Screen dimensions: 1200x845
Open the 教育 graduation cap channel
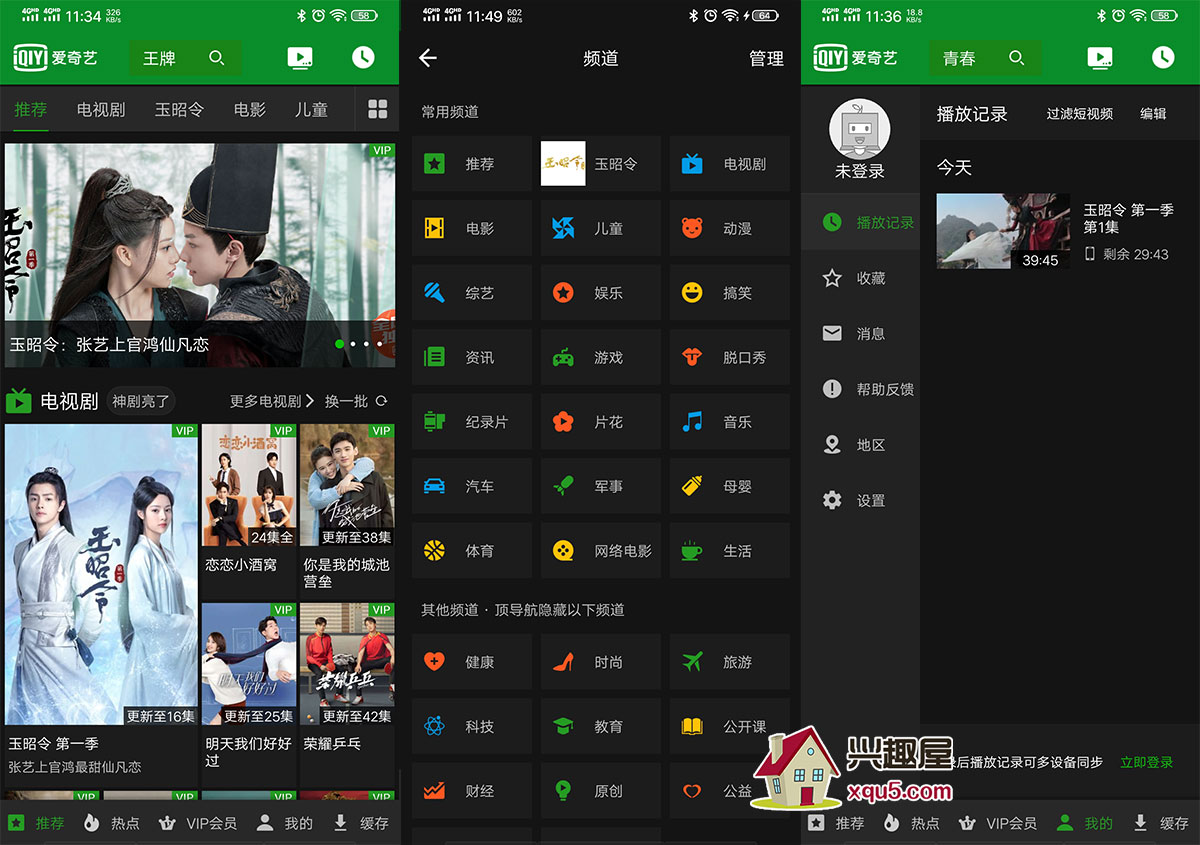pyautogui.click(x=600, y=727)
